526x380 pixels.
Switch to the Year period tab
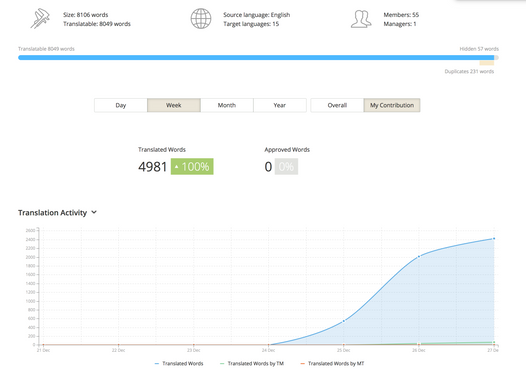click(280, 105)
